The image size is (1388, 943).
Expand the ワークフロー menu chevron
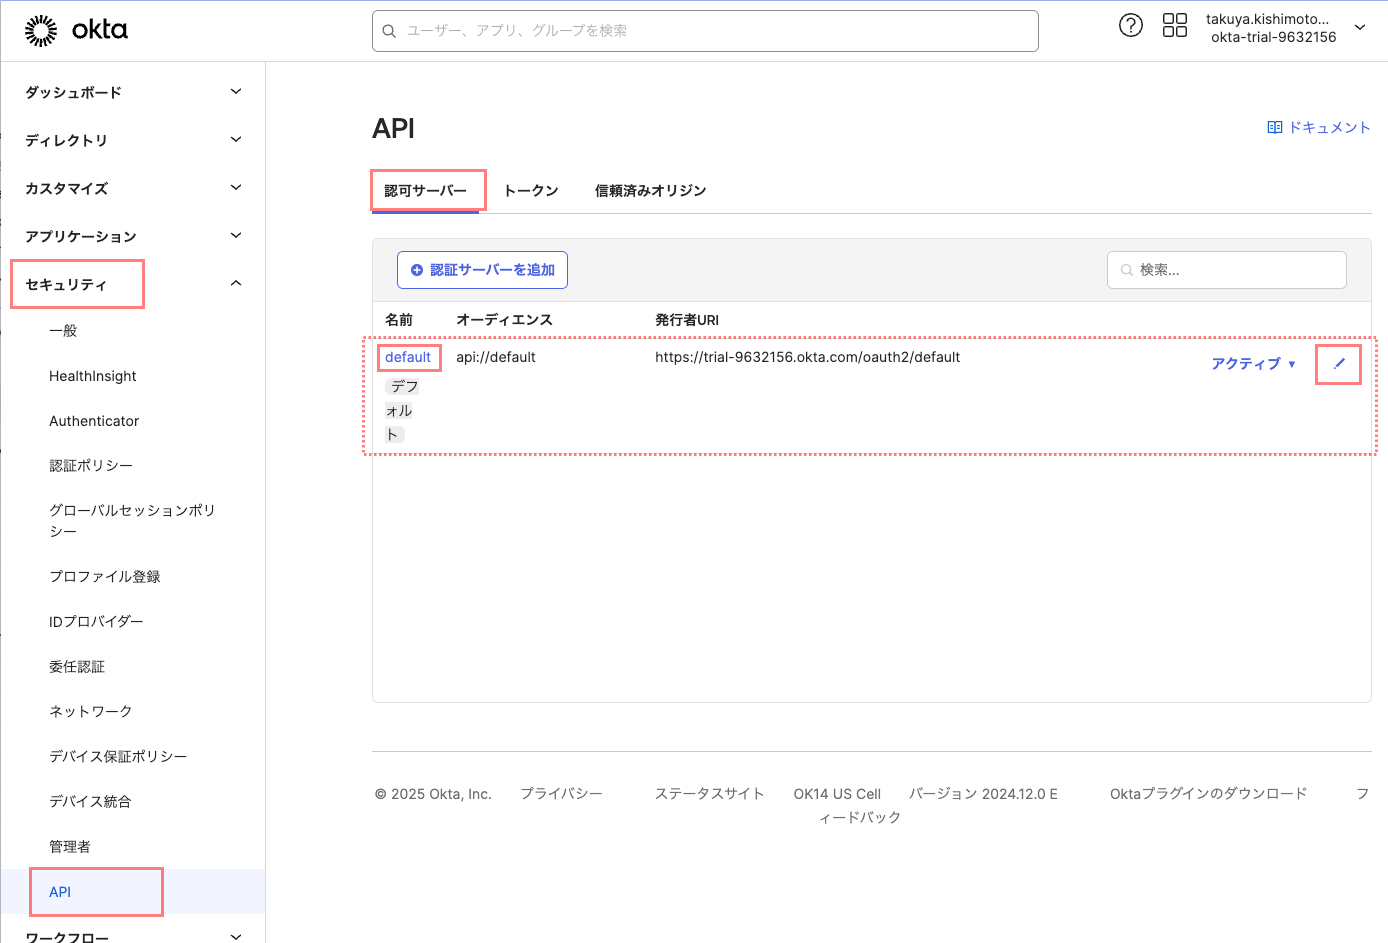[236, 937]
